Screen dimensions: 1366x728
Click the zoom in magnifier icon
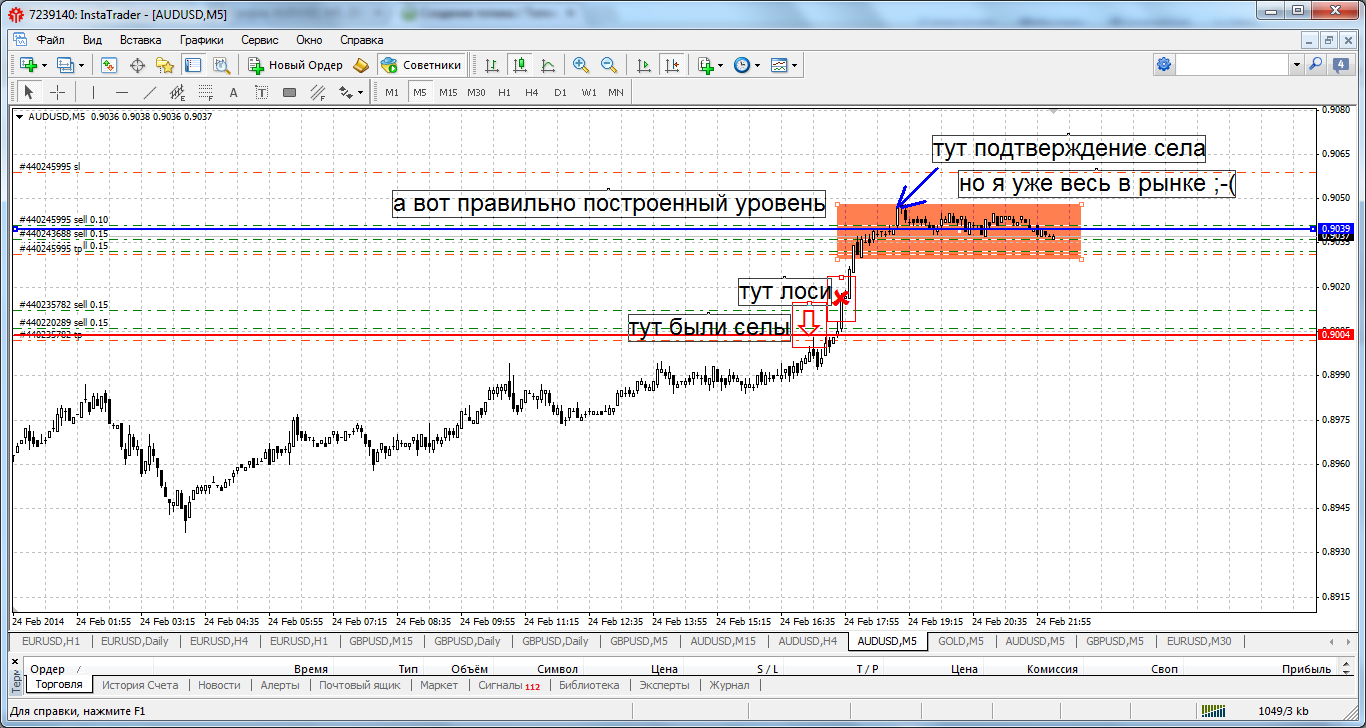[x=580, y=65]
